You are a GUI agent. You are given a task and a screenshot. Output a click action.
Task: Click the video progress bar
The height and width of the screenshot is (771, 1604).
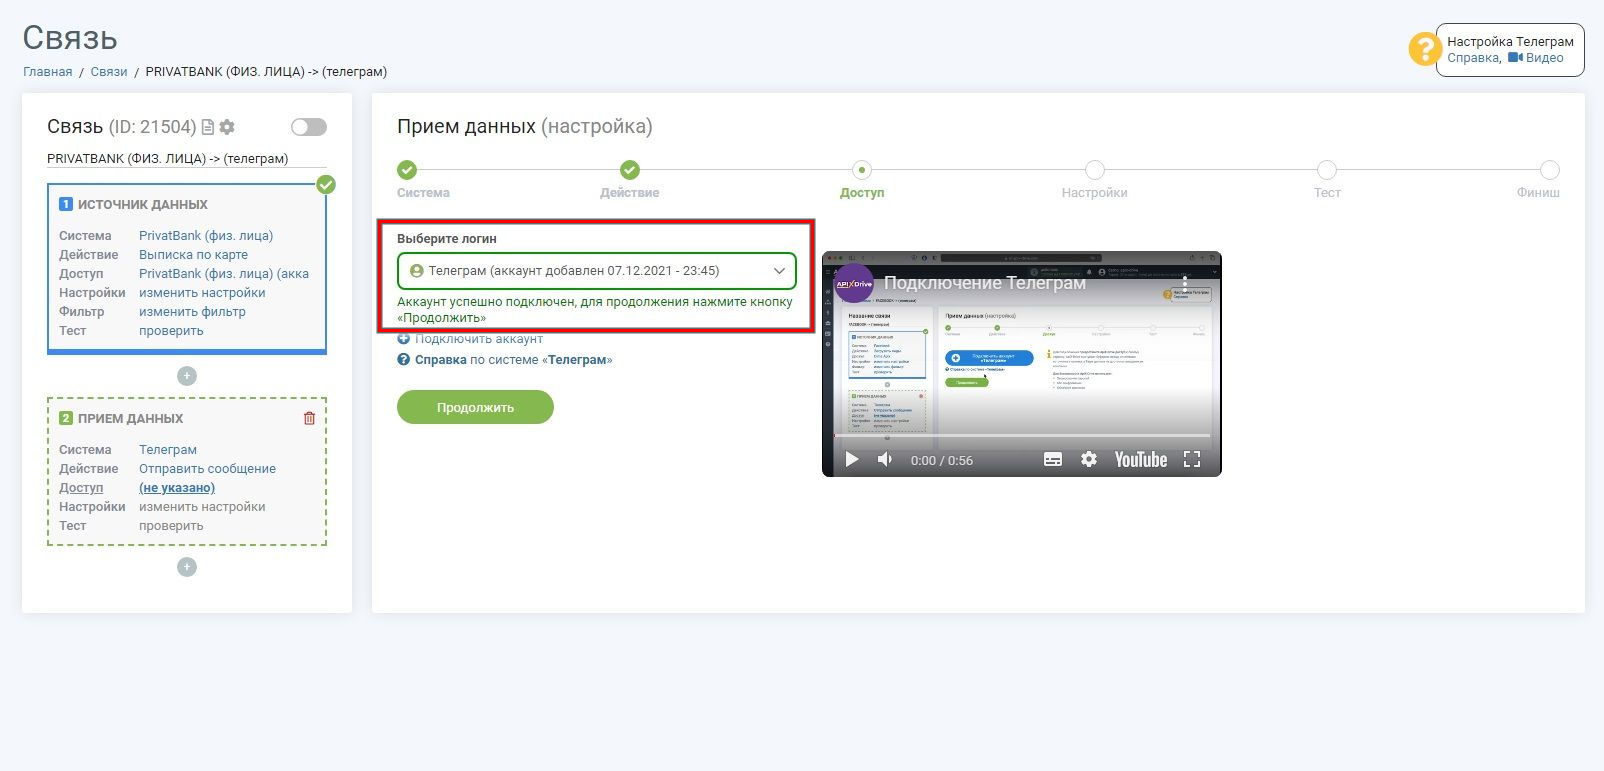[1021, 436]
